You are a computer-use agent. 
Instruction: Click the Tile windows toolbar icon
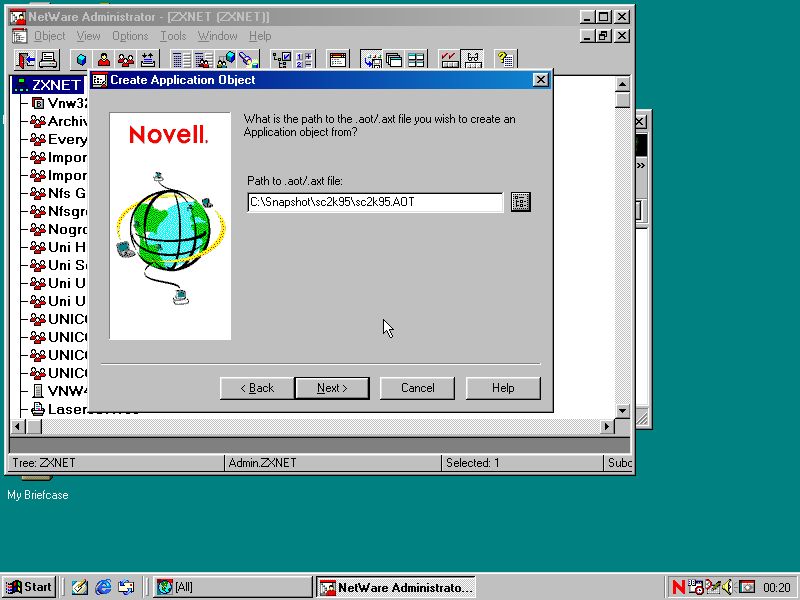coord(416,60)
